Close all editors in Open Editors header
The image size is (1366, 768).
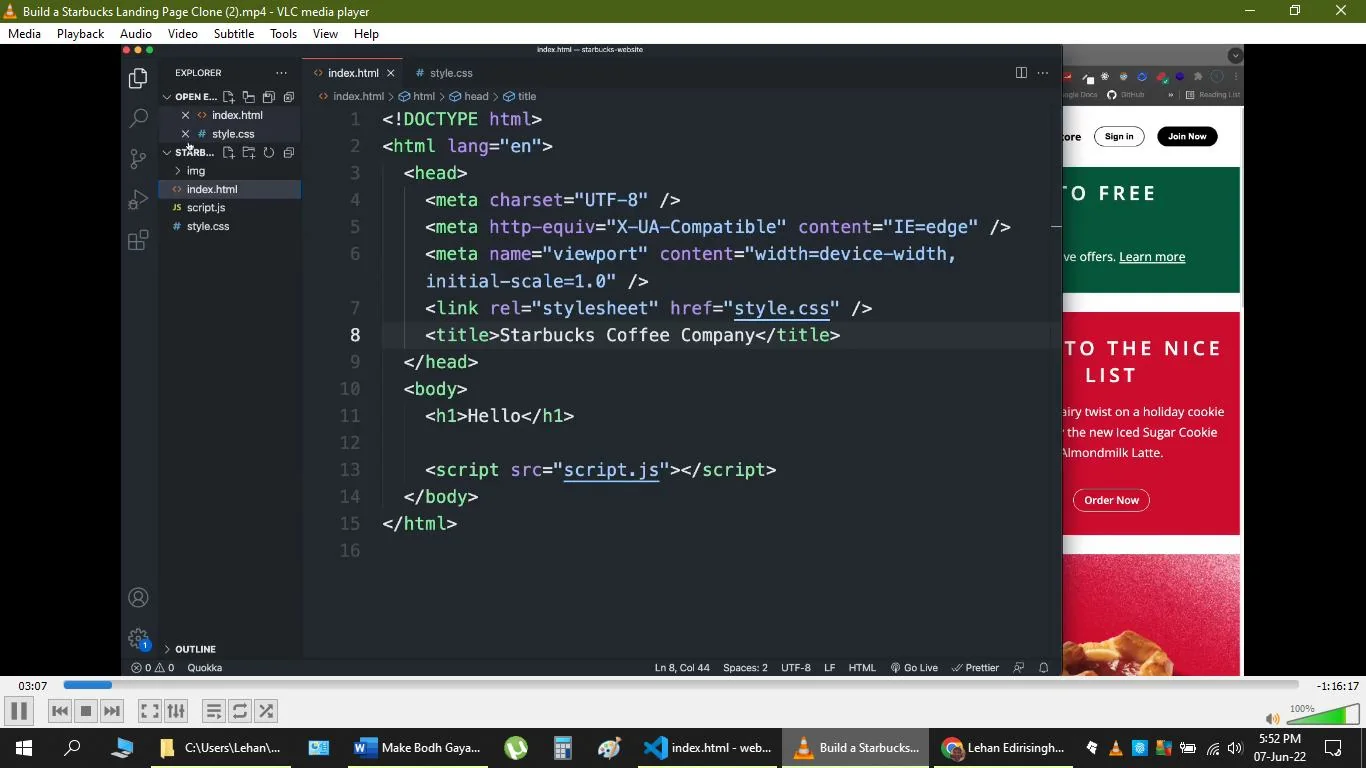point(288,97)
